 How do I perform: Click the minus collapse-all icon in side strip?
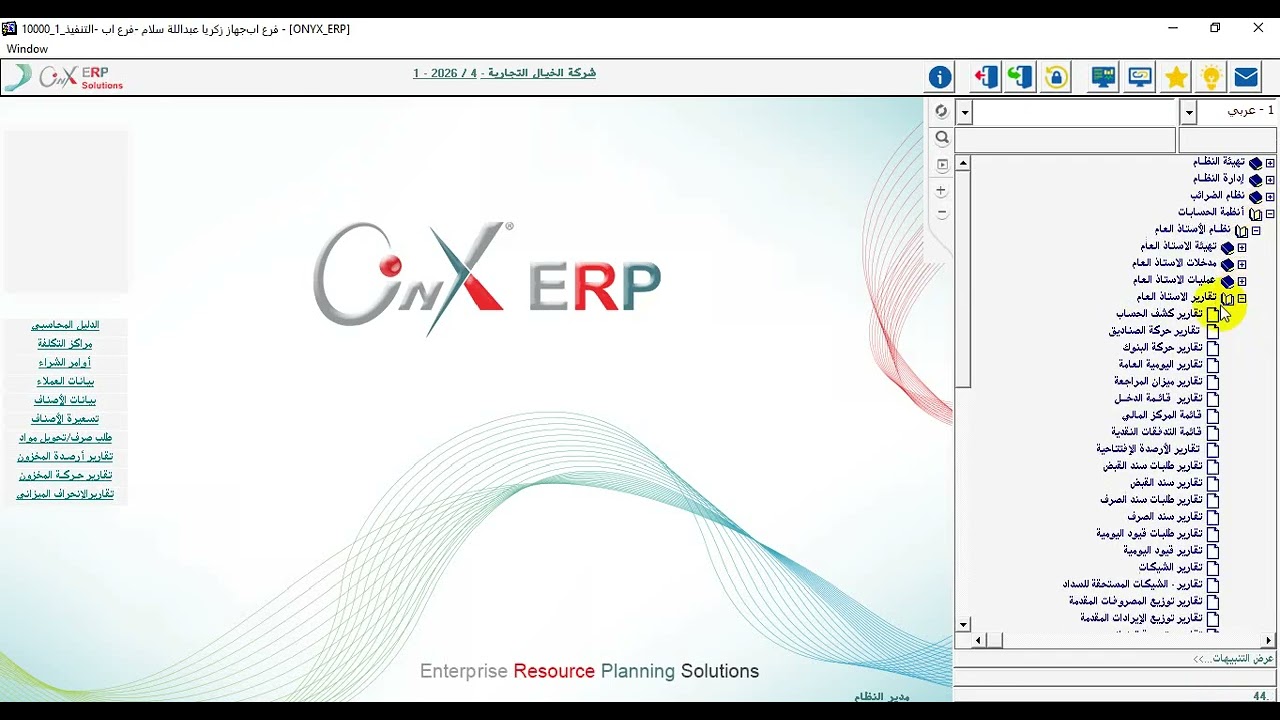pyautogui.click(x=941, y=213)
